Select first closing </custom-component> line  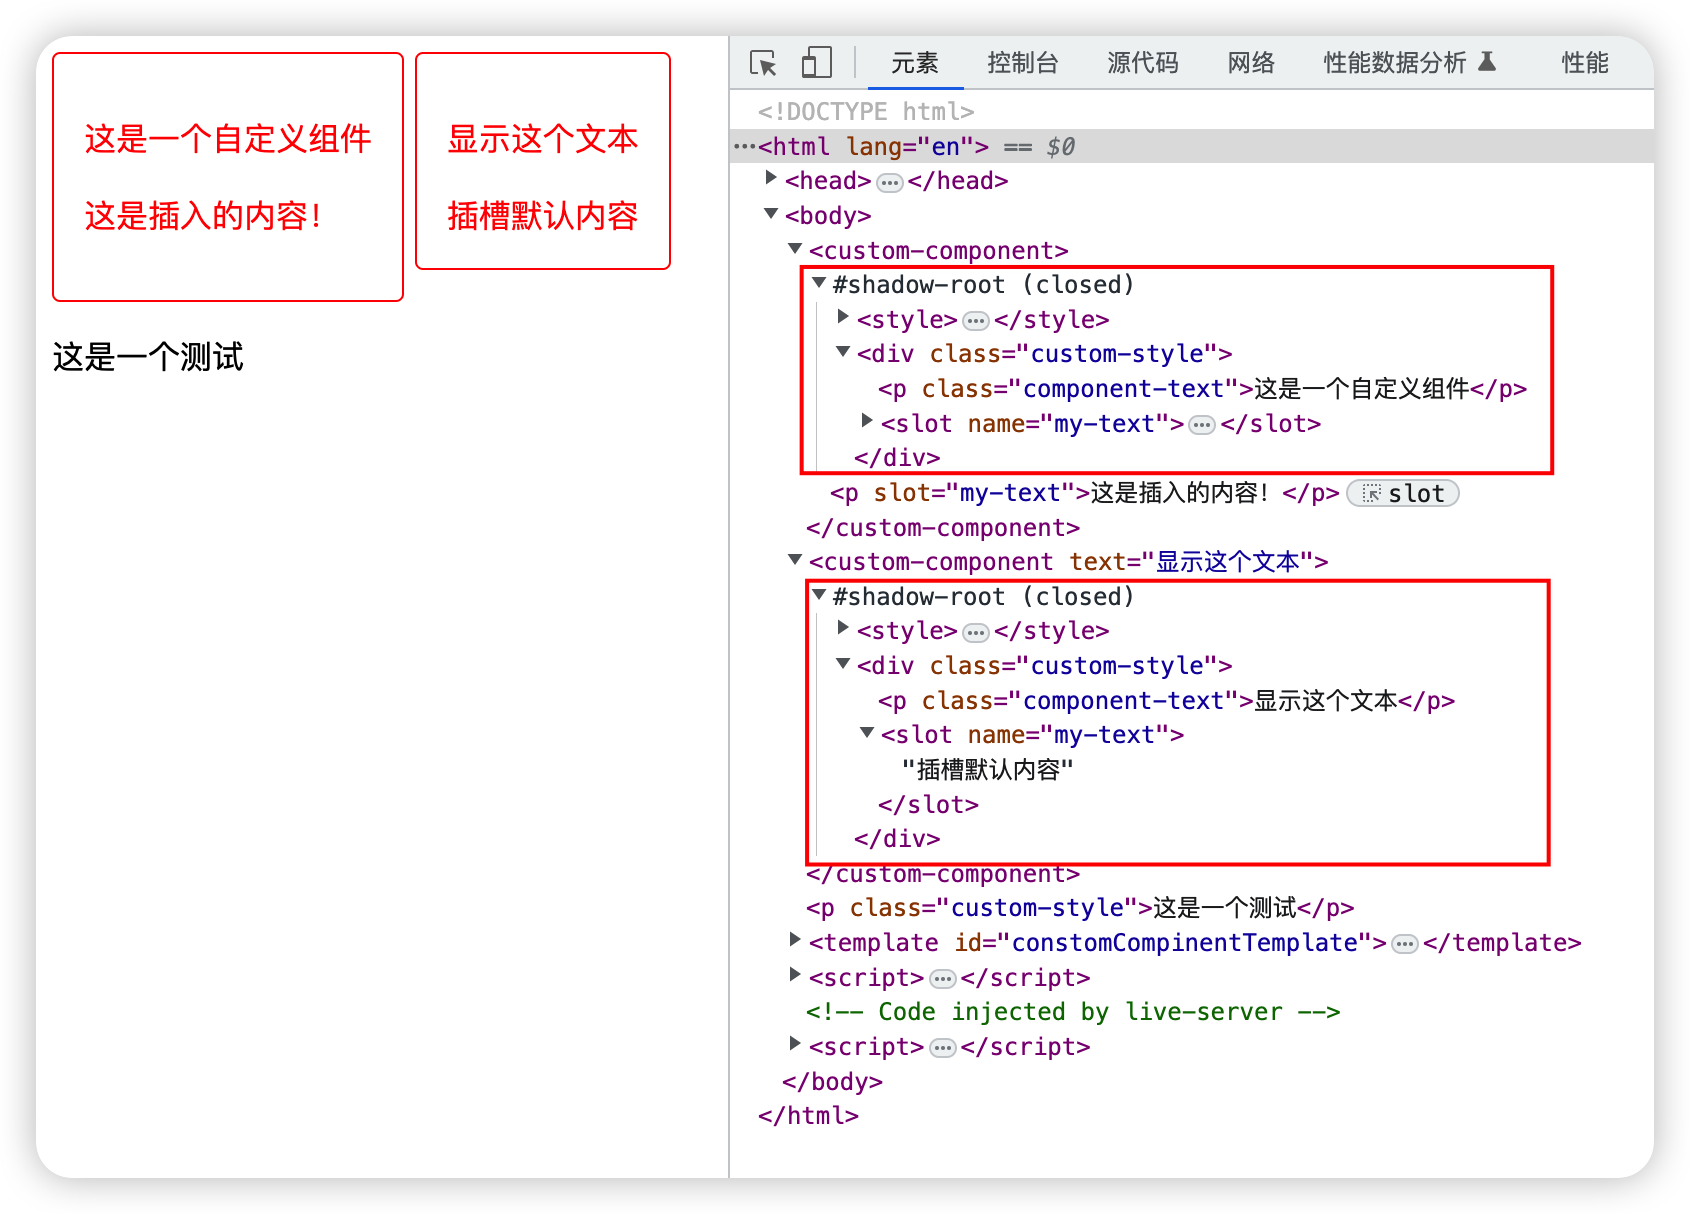943,528
